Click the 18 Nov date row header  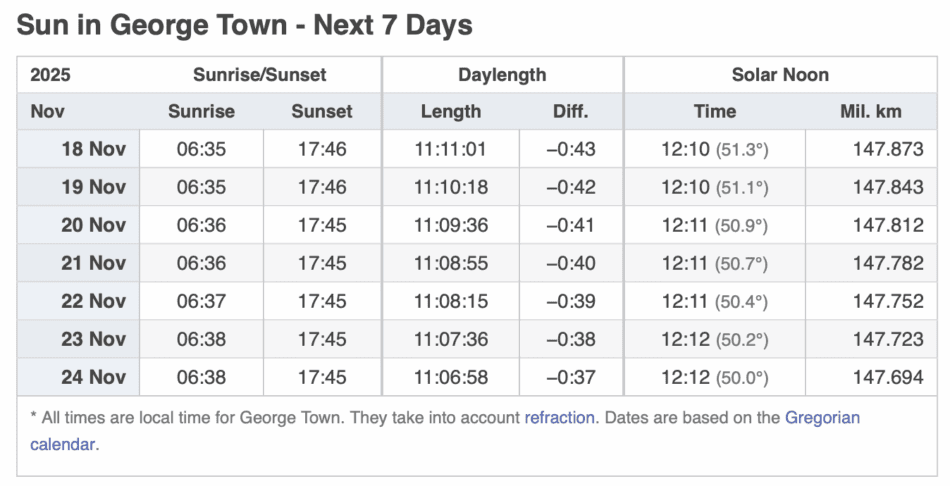tap(93, 150)
